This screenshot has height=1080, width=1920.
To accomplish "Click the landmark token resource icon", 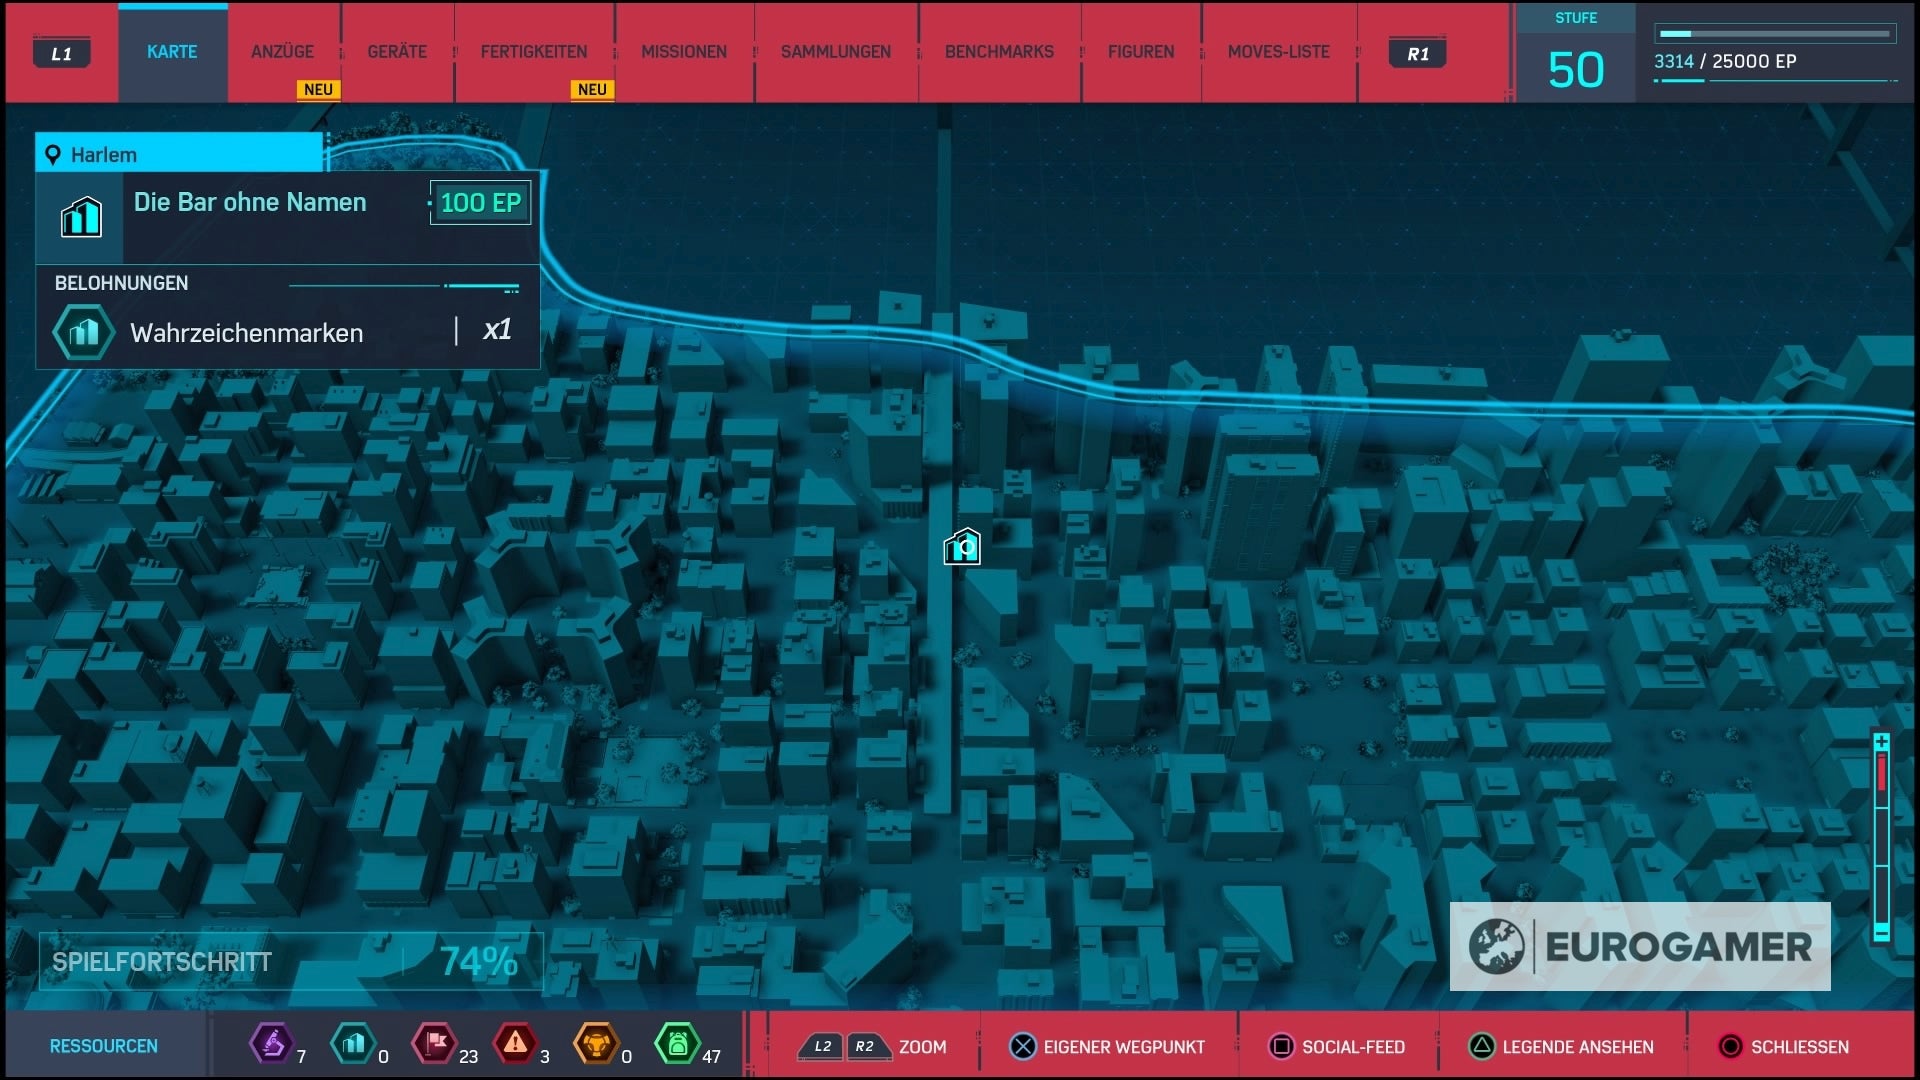I will tap(353, 1044).
